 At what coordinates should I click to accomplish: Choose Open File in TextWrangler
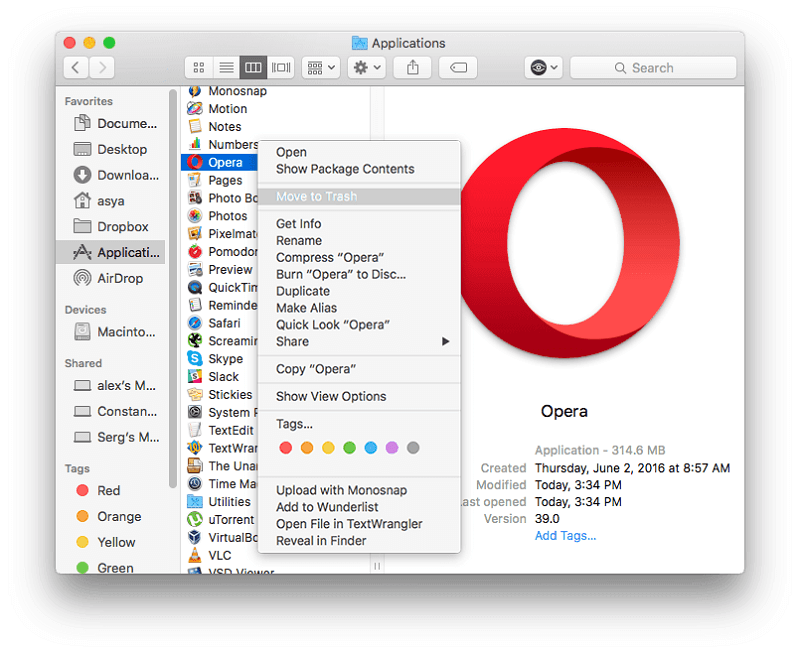click(x=359, y=524)
